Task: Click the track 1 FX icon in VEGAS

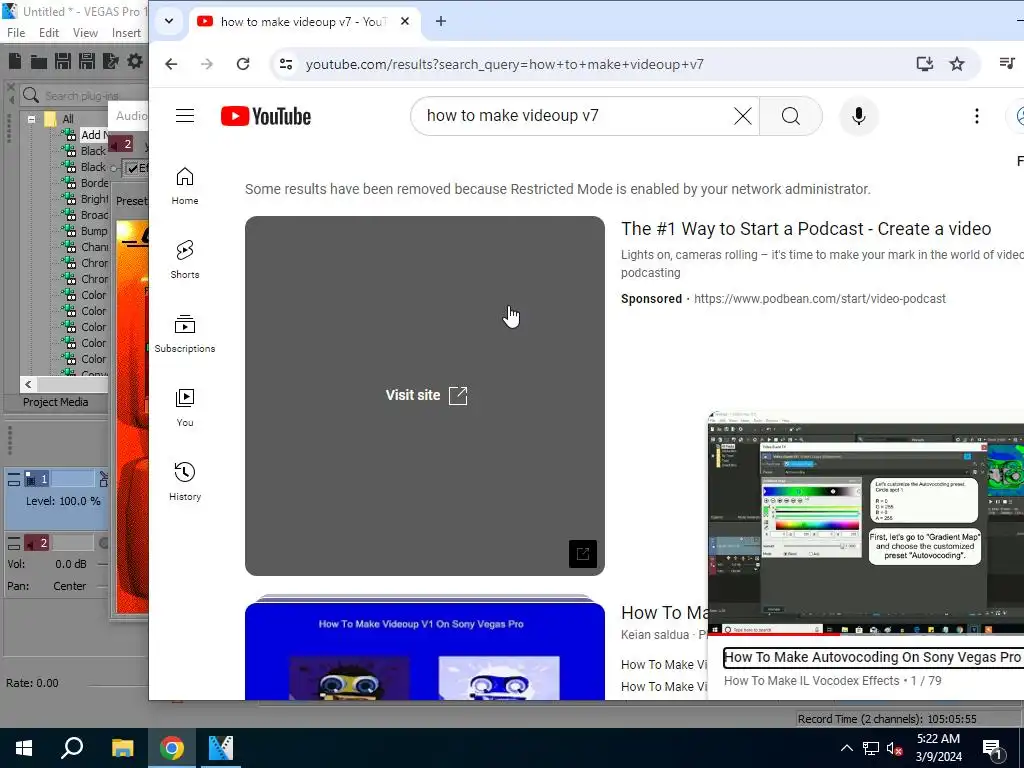Action: click(x=103, y=479)
